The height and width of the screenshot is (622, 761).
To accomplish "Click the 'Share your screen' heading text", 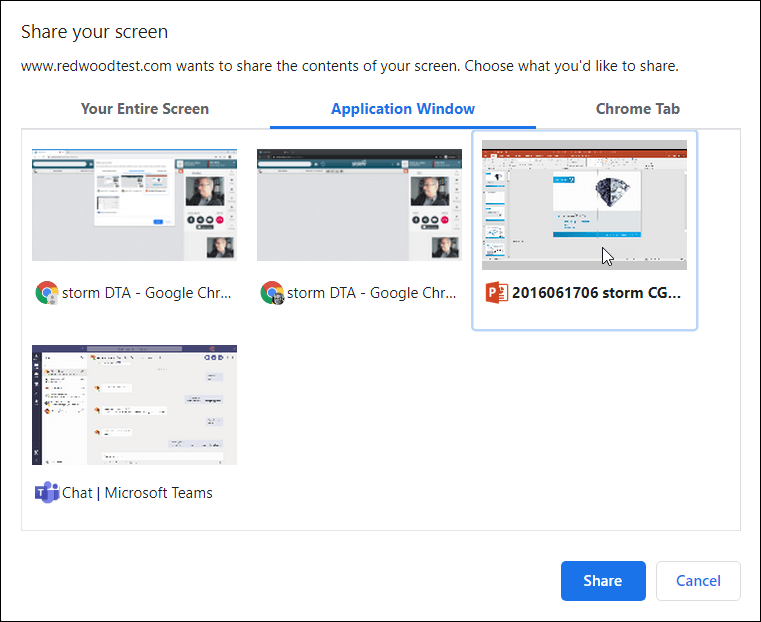I will [95, 32].
